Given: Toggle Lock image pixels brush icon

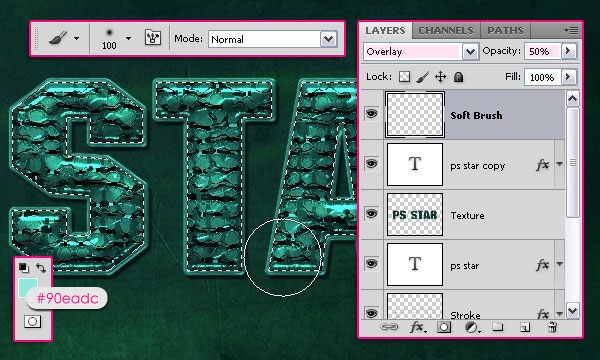Looking at the screenshot, I should click(x=422, y=77).
